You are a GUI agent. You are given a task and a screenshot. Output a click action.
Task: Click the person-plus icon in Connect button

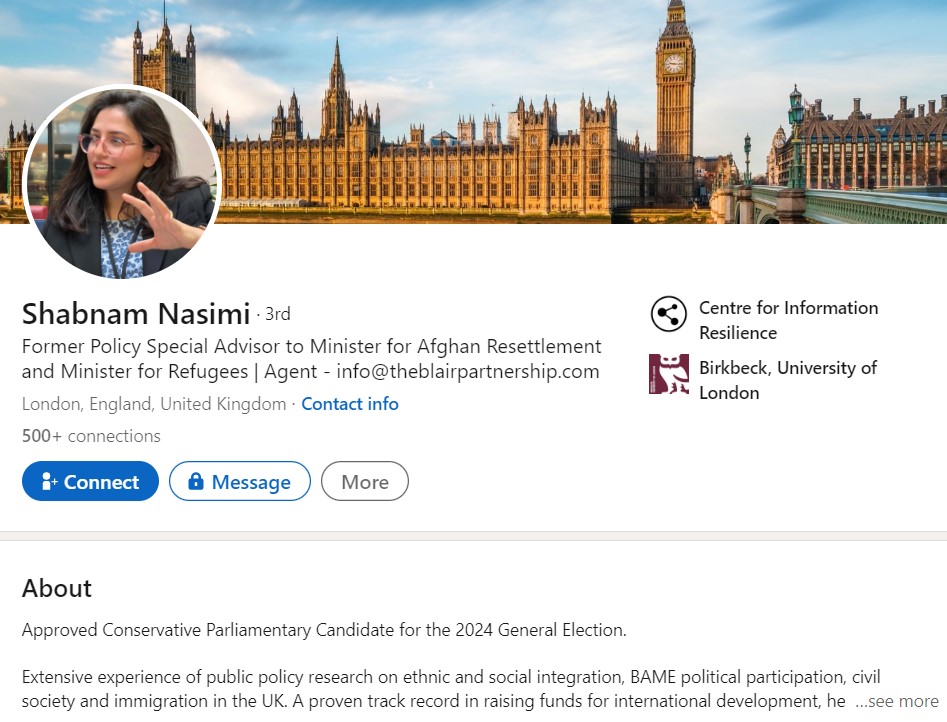[49, 482]
